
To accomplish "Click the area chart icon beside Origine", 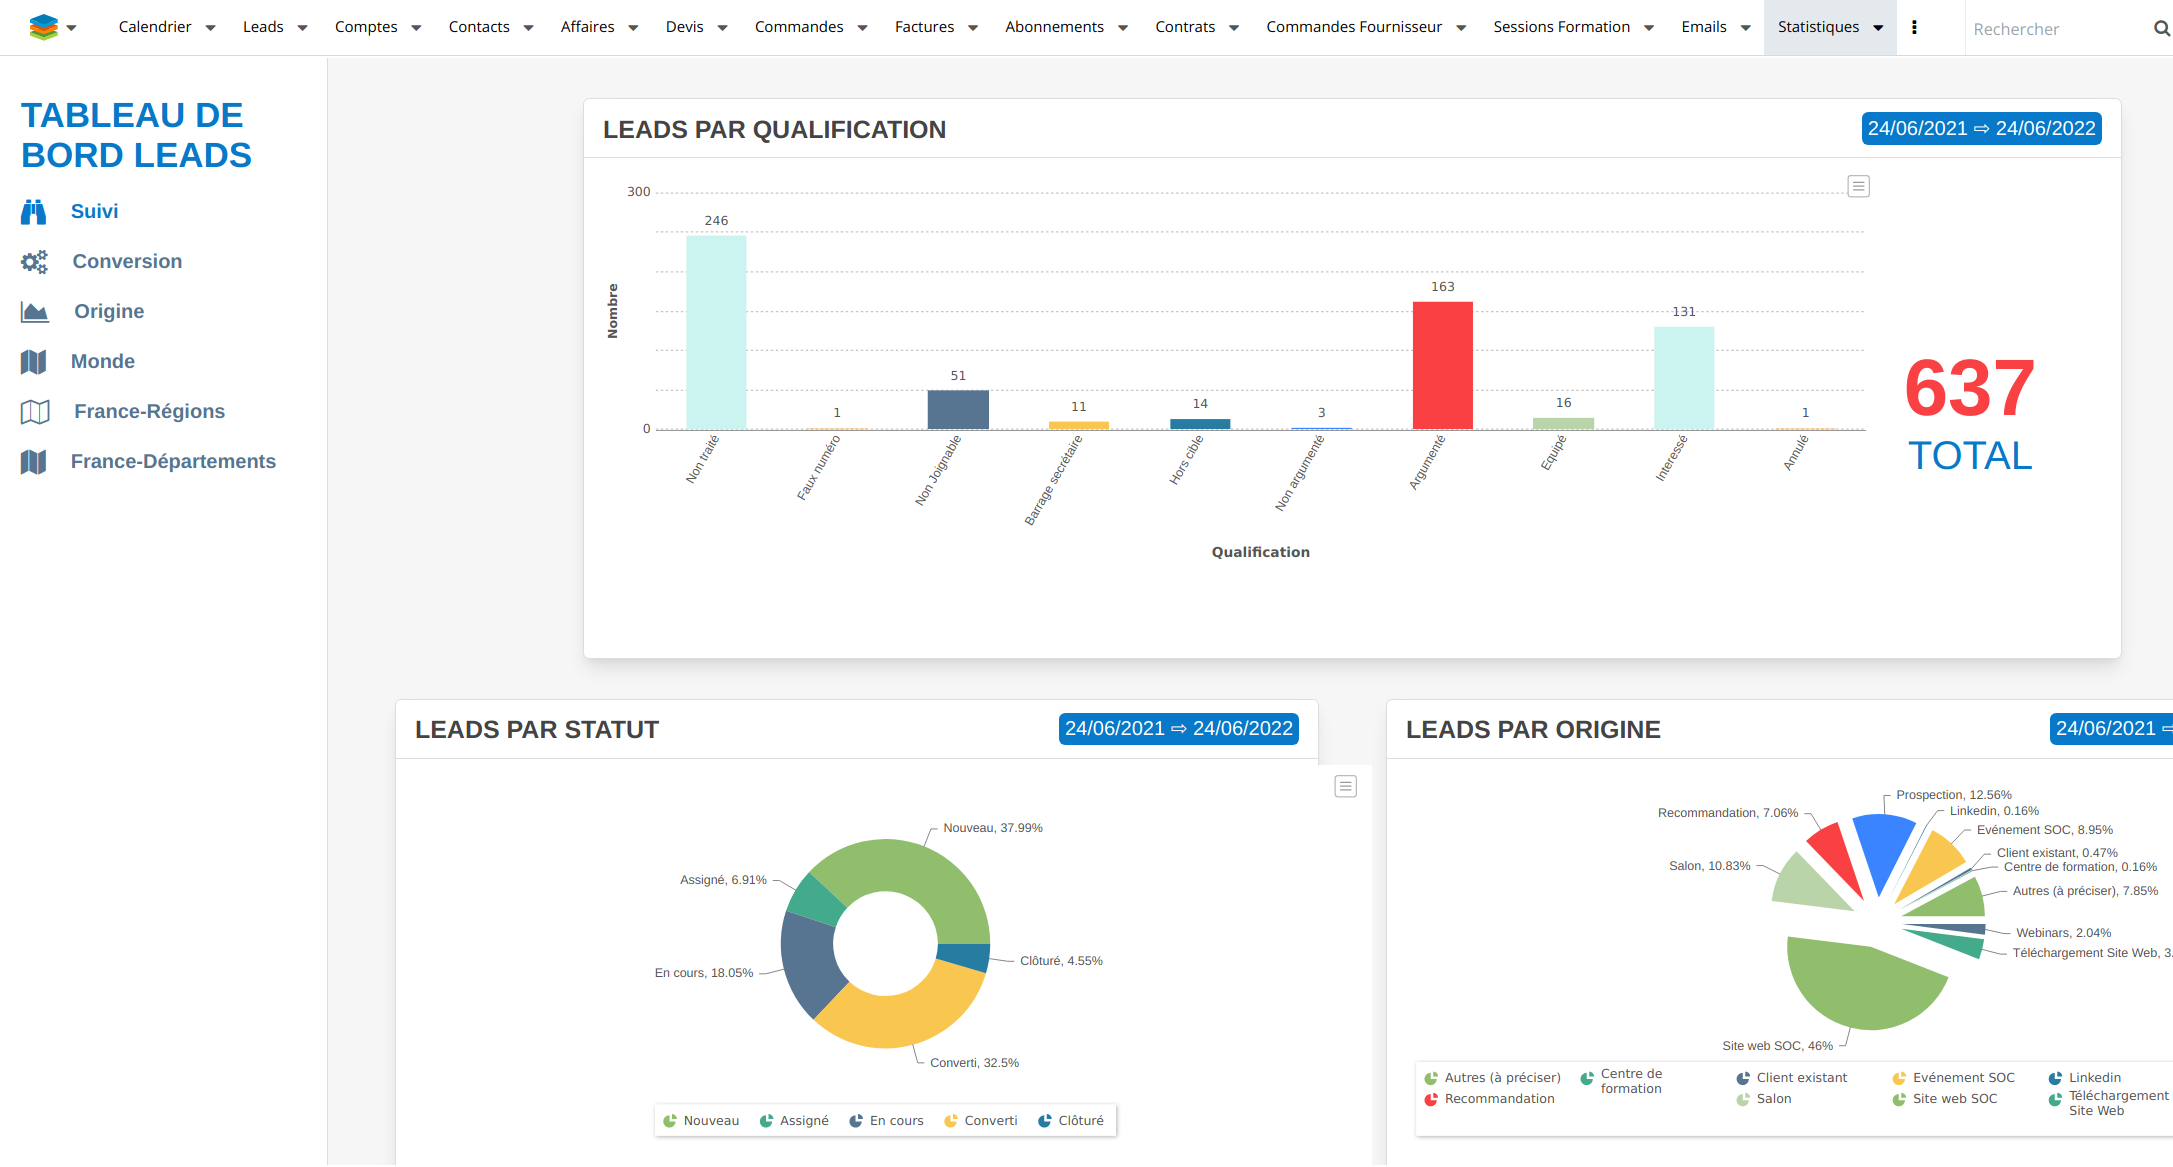I will (34, 312).
